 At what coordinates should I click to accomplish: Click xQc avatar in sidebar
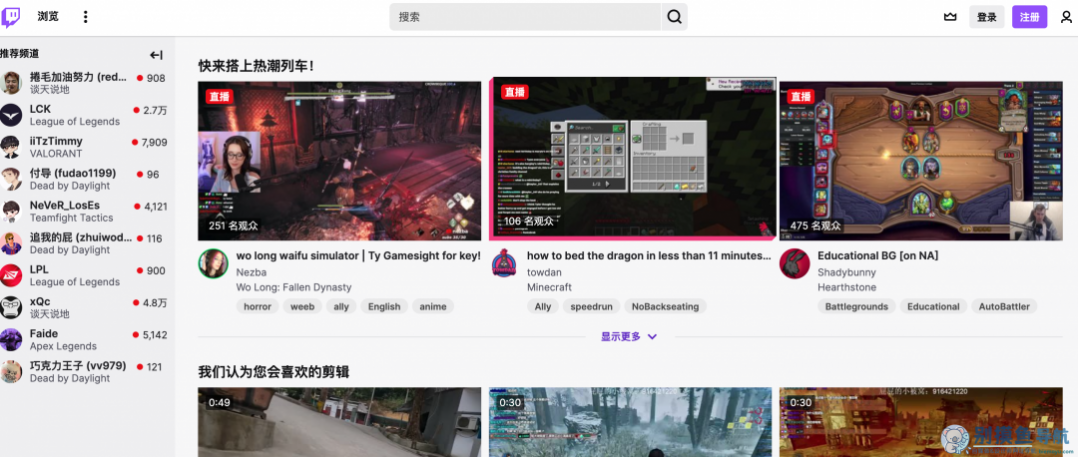11,307
